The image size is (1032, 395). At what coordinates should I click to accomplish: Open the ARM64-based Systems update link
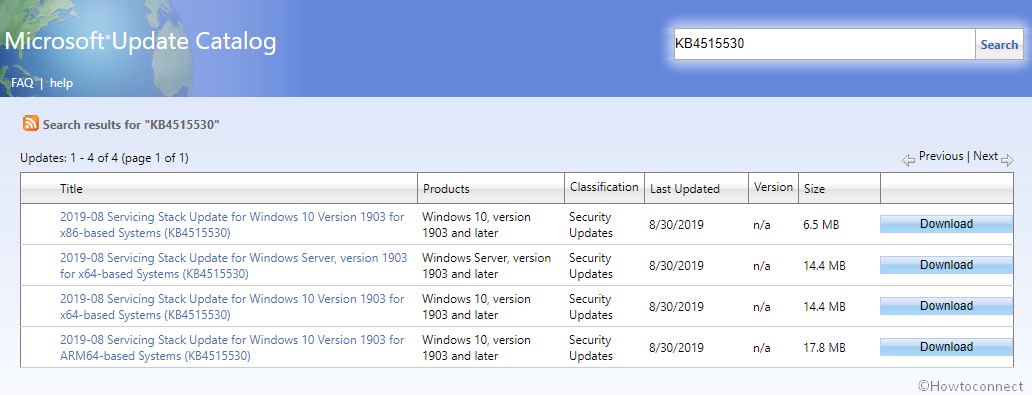coord(232,348)
